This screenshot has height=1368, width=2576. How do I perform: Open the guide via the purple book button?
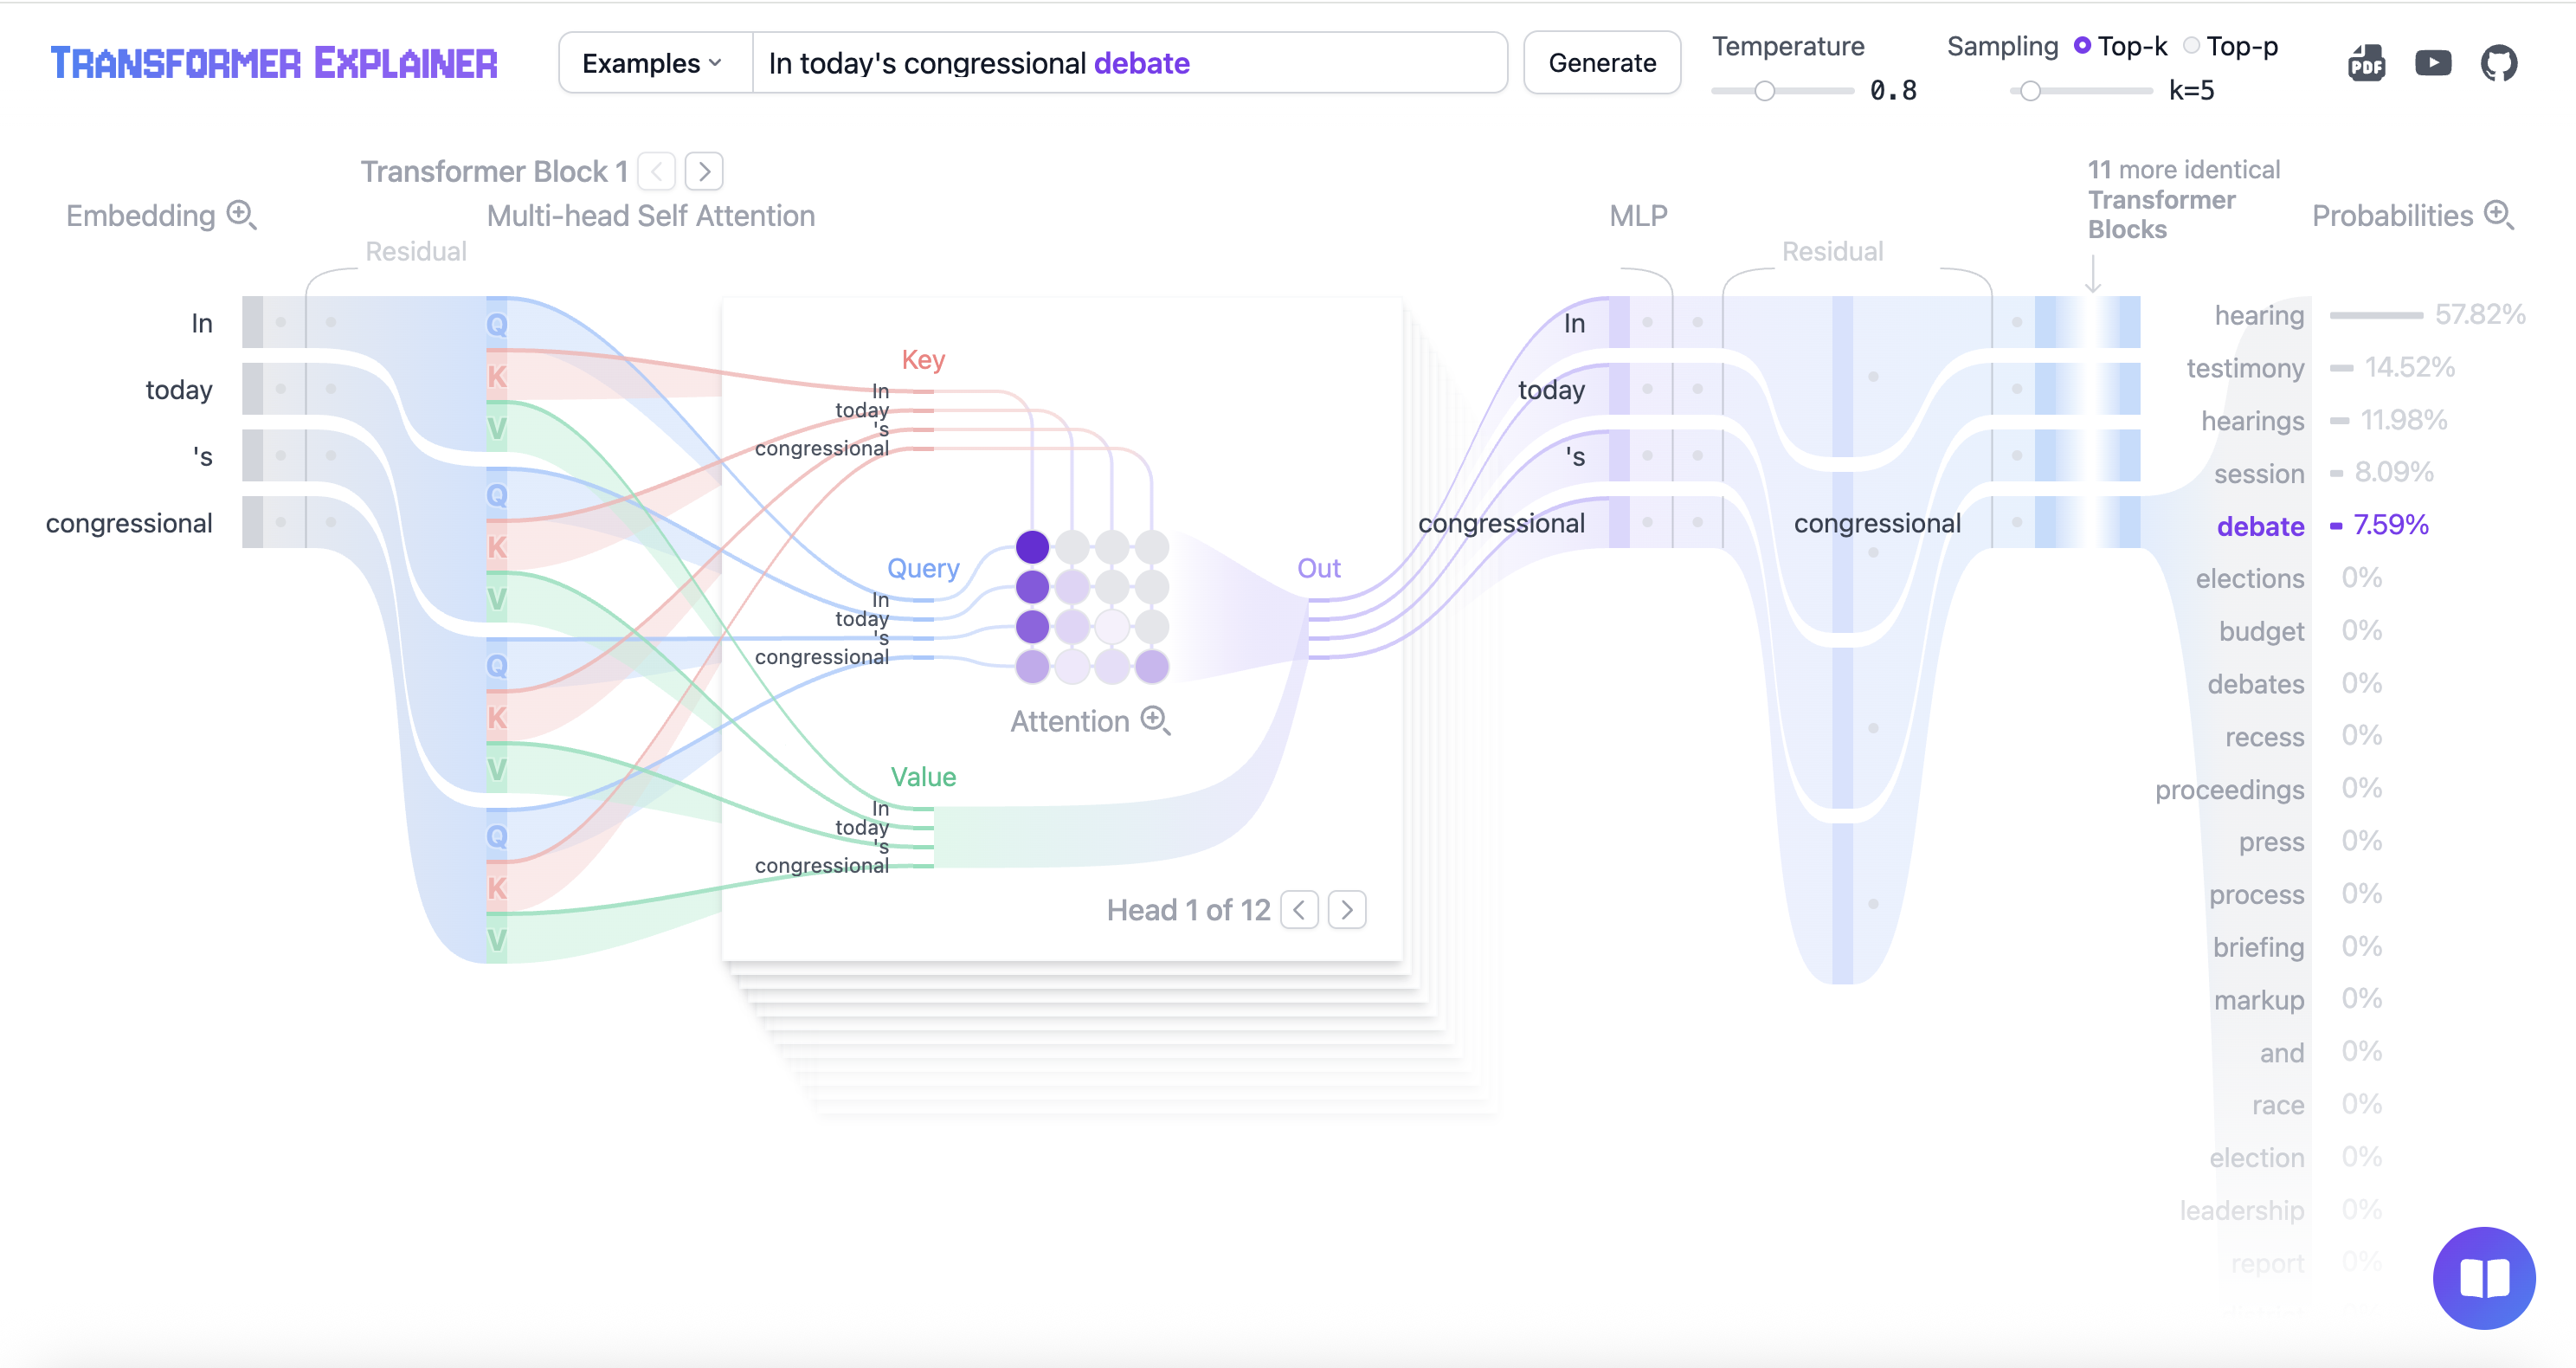pyautogui.click(x=2484, y=1277)
